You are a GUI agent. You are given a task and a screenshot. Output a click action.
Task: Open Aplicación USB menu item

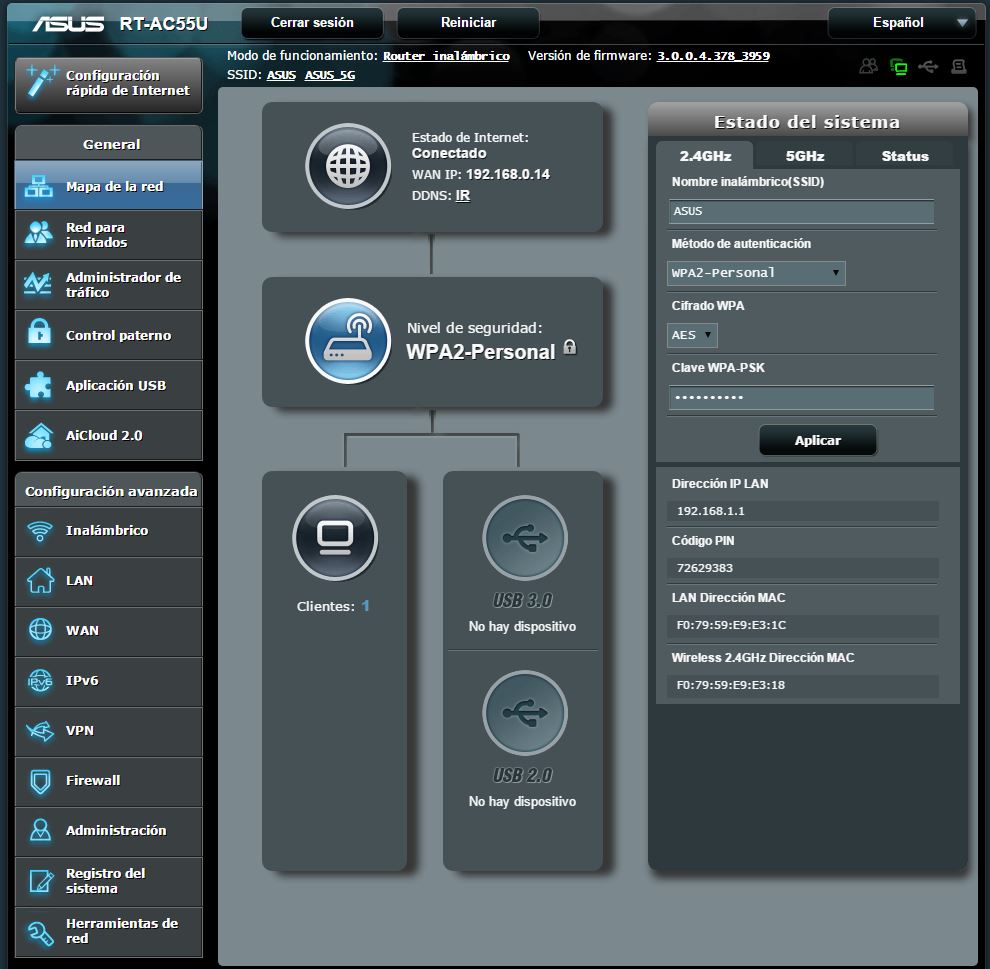109,385
